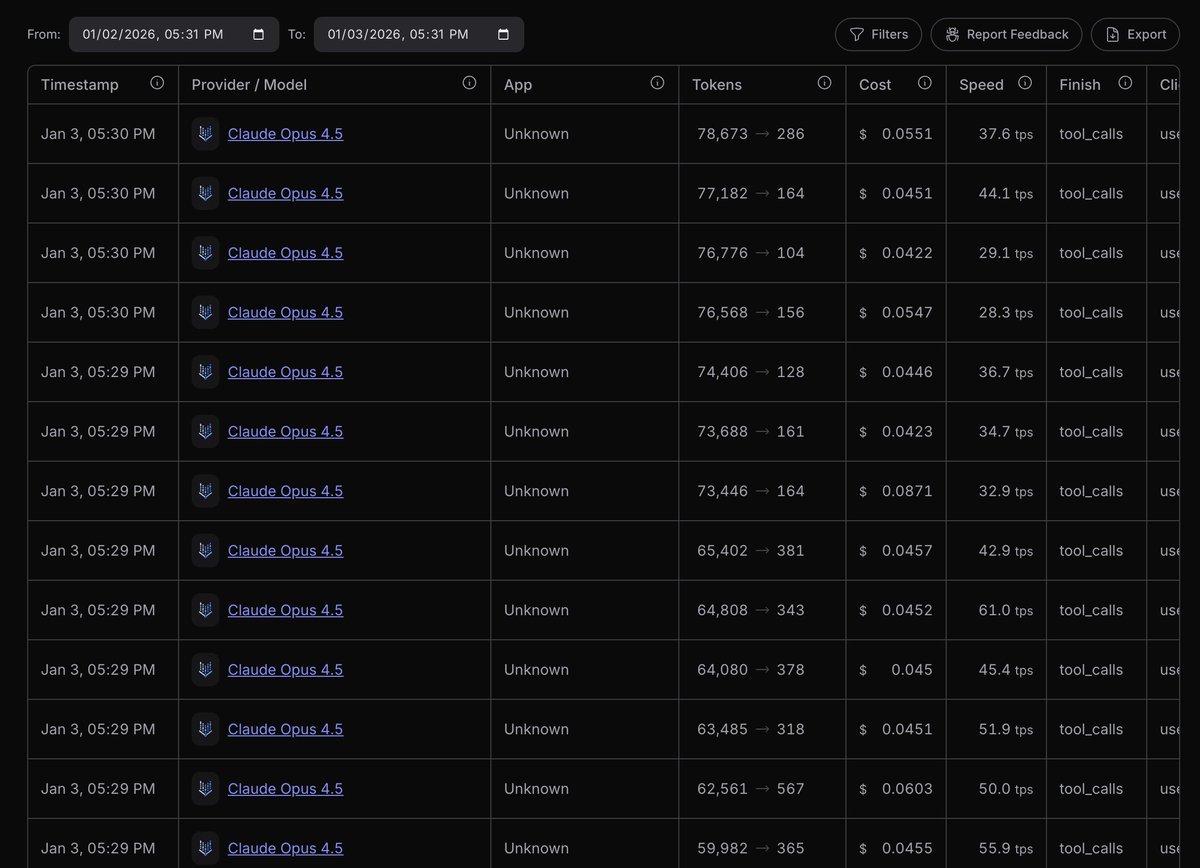
Task: Click the info icon beside Provider / Model
Action: (x=469, y=83)
